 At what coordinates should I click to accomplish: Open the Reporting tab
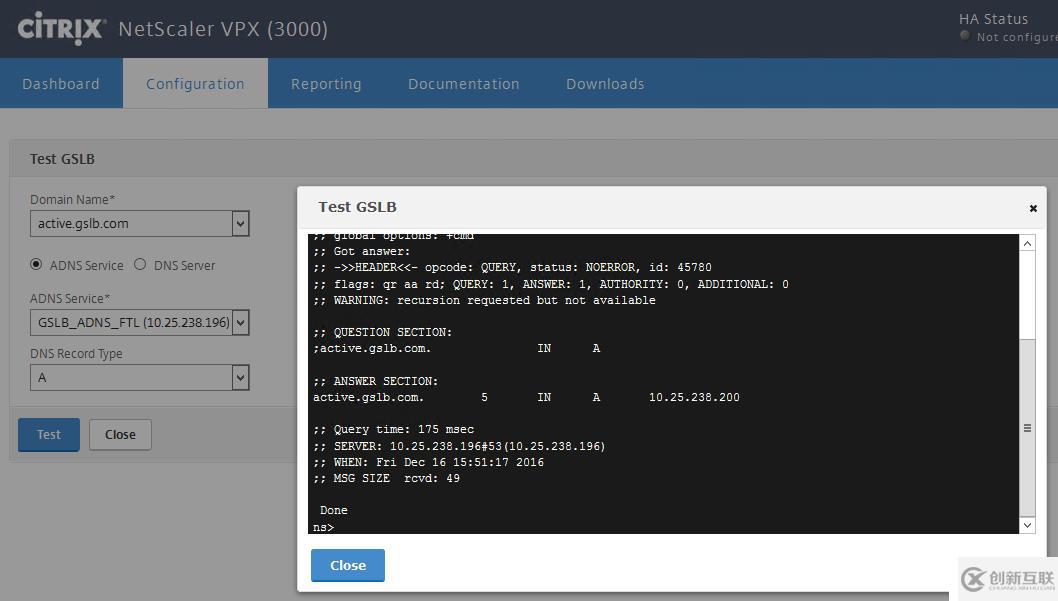pyautogui.click(x=326, y=84)
